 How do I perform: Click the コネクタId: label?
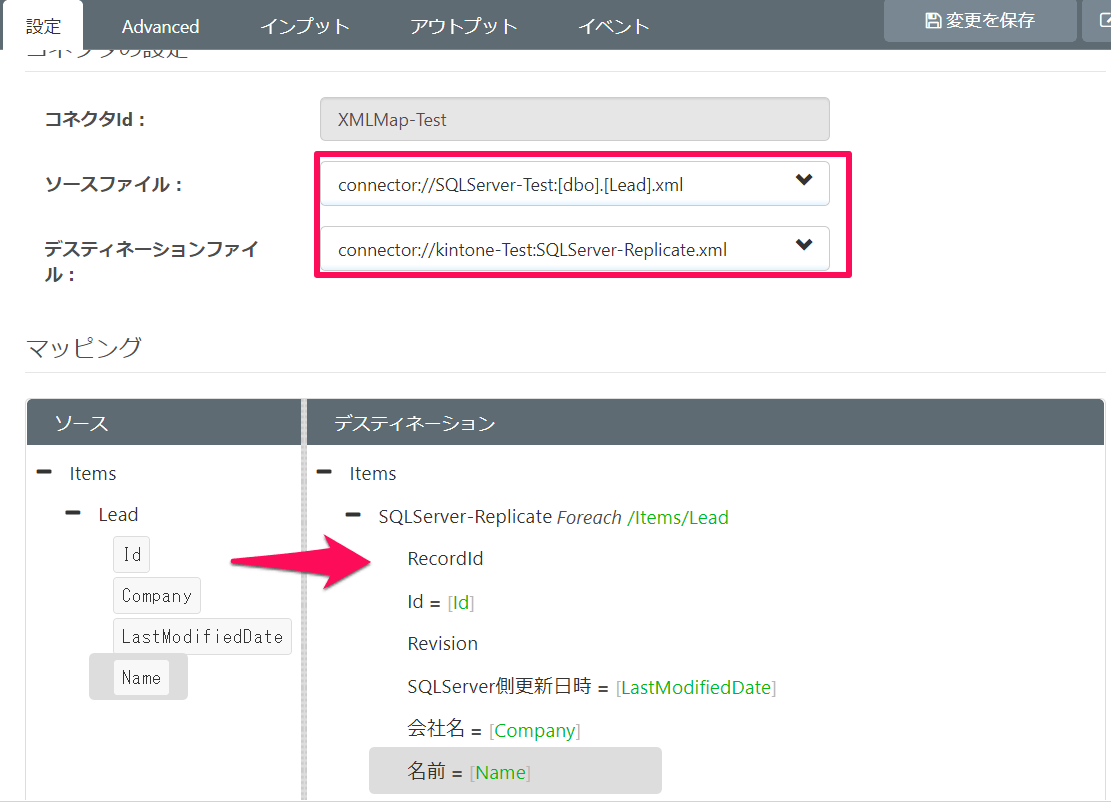click(x=95, y=119)
